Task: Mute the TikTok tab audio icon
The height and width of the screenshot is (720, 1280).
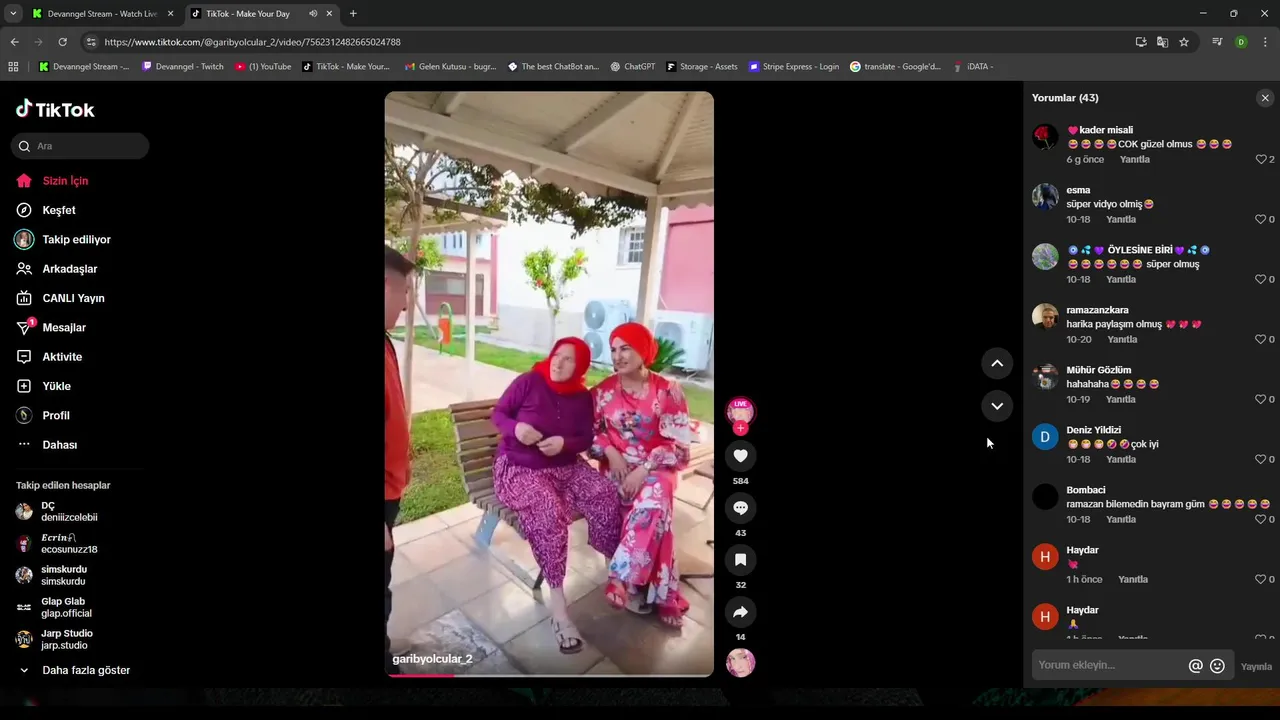Action: (x=313, y=14)
